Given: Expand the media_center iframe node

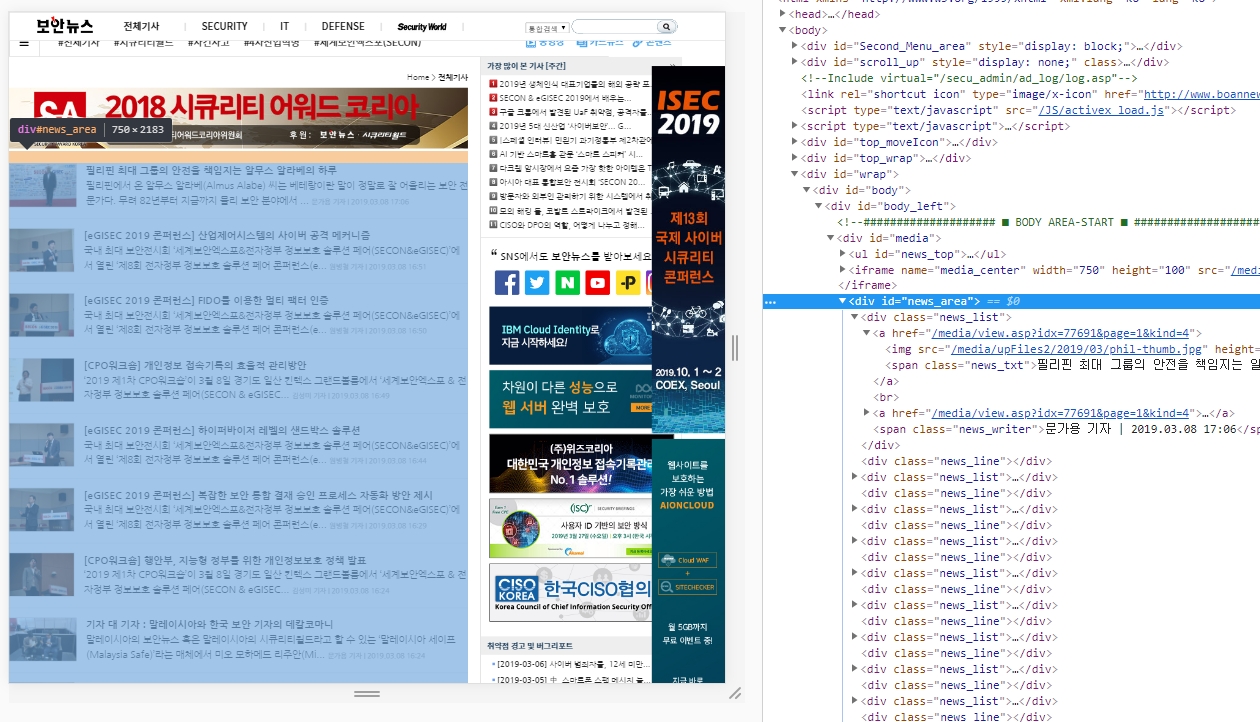Looking at the screenshot, I should coord(843,269).
